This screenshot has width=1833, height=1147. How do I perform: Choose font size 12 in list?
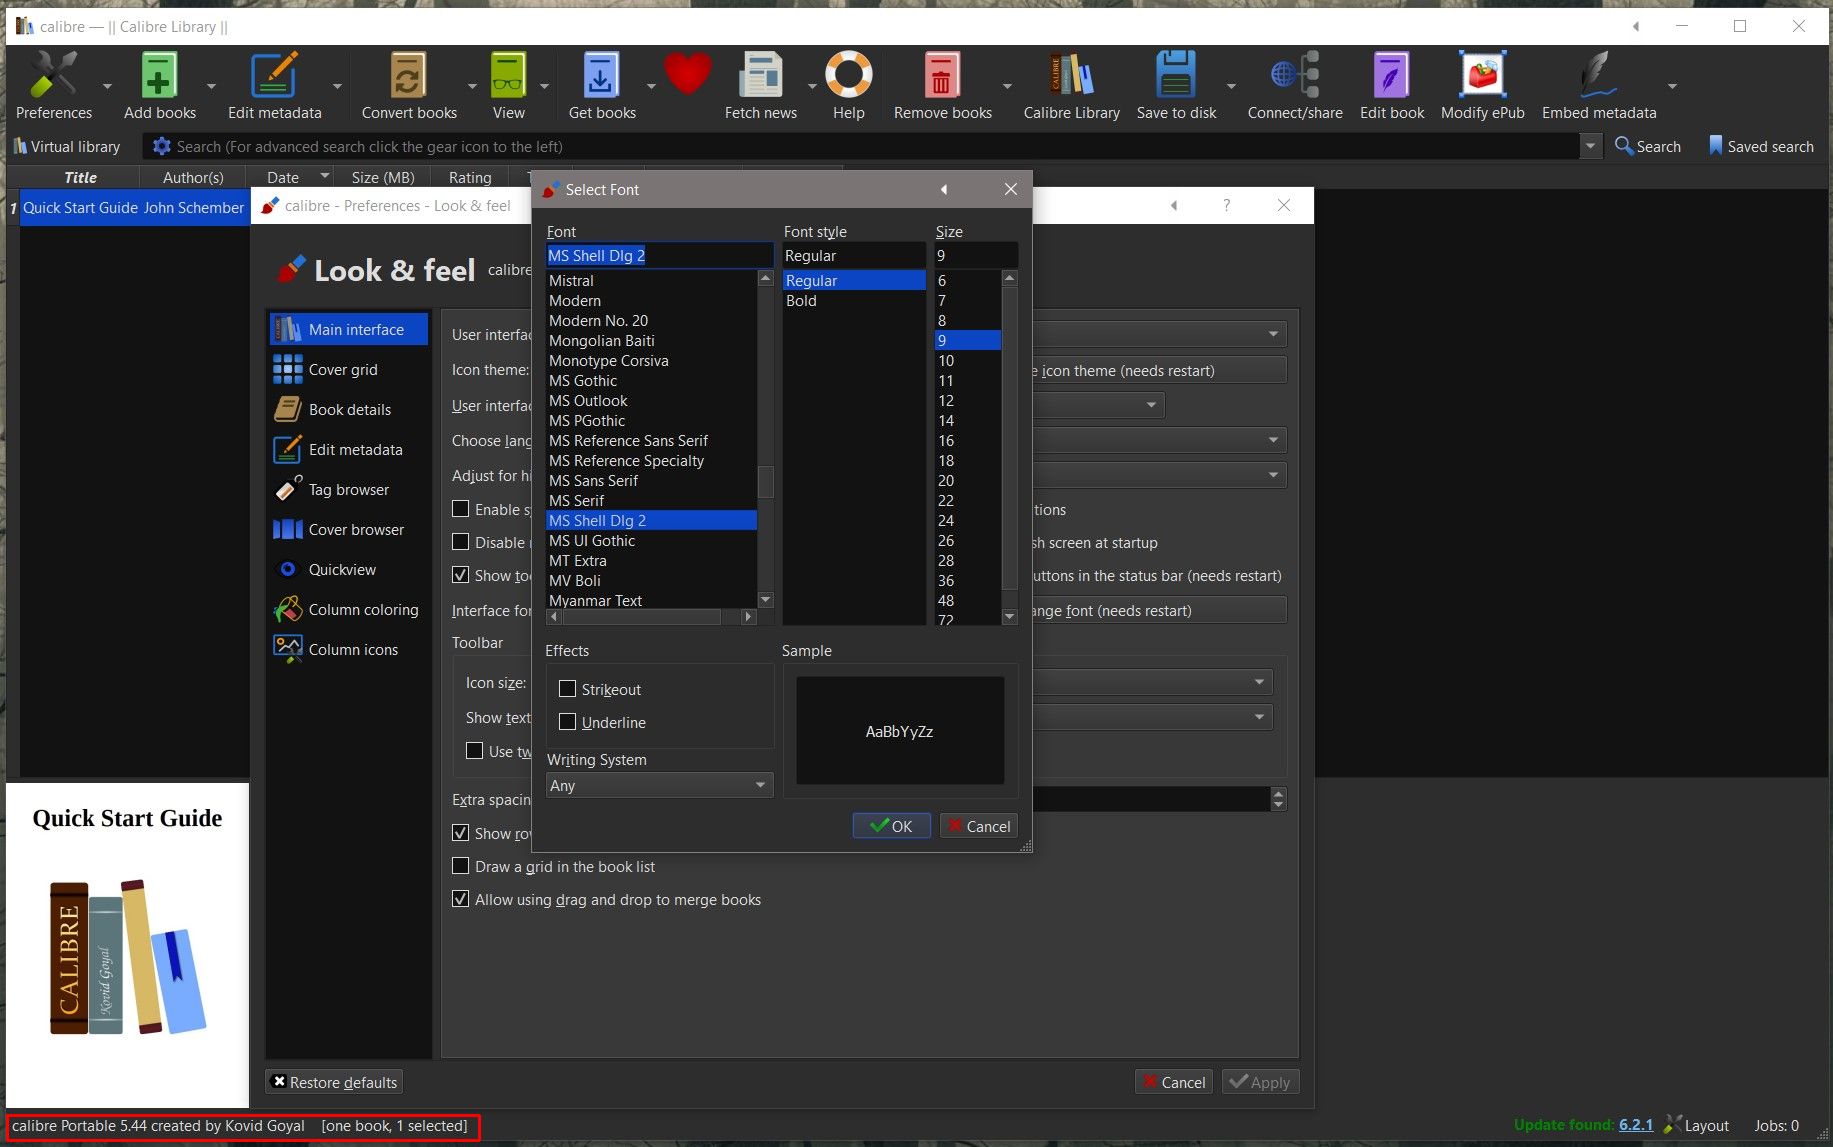[x=967, y=400]
